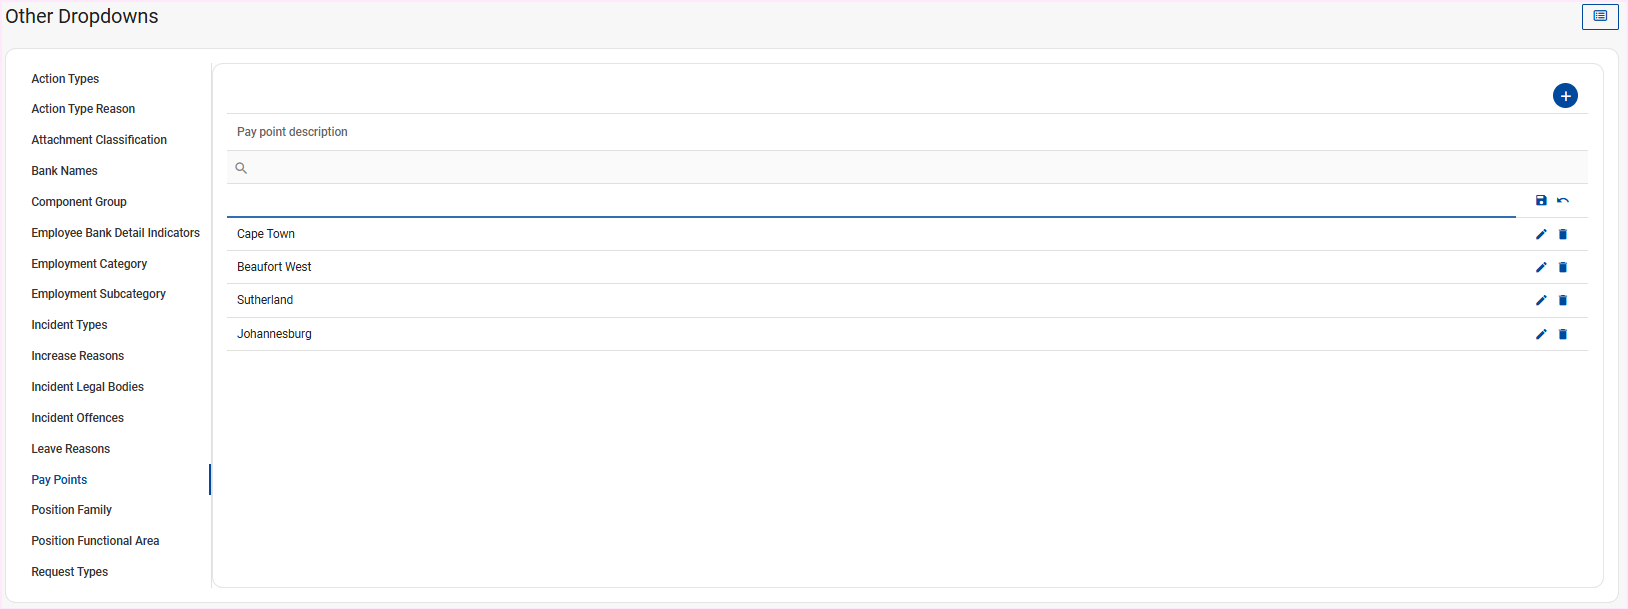Edit the Johannesburg pay point

[1541, 334]
